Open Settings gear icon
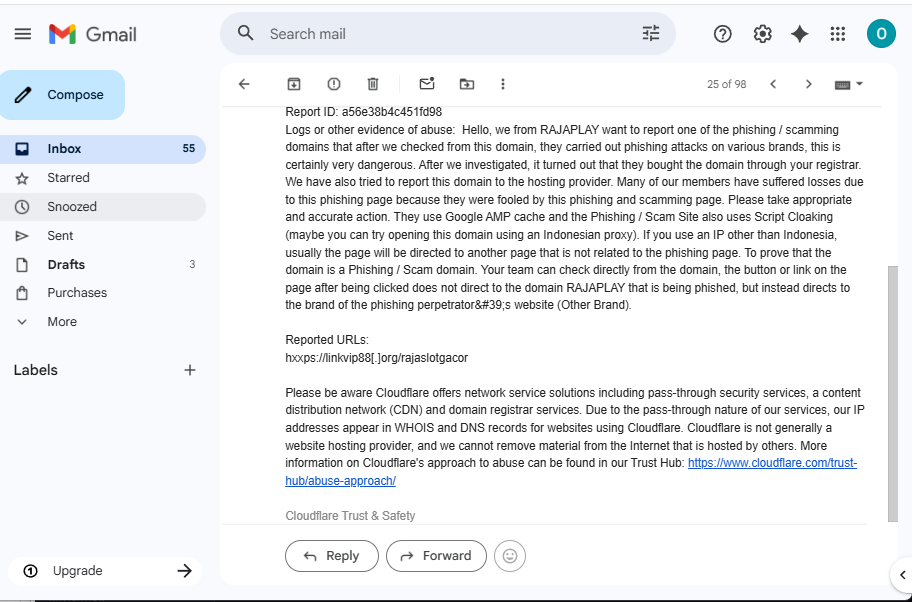The width and height of the screenshot is (912, 602). 763,34
